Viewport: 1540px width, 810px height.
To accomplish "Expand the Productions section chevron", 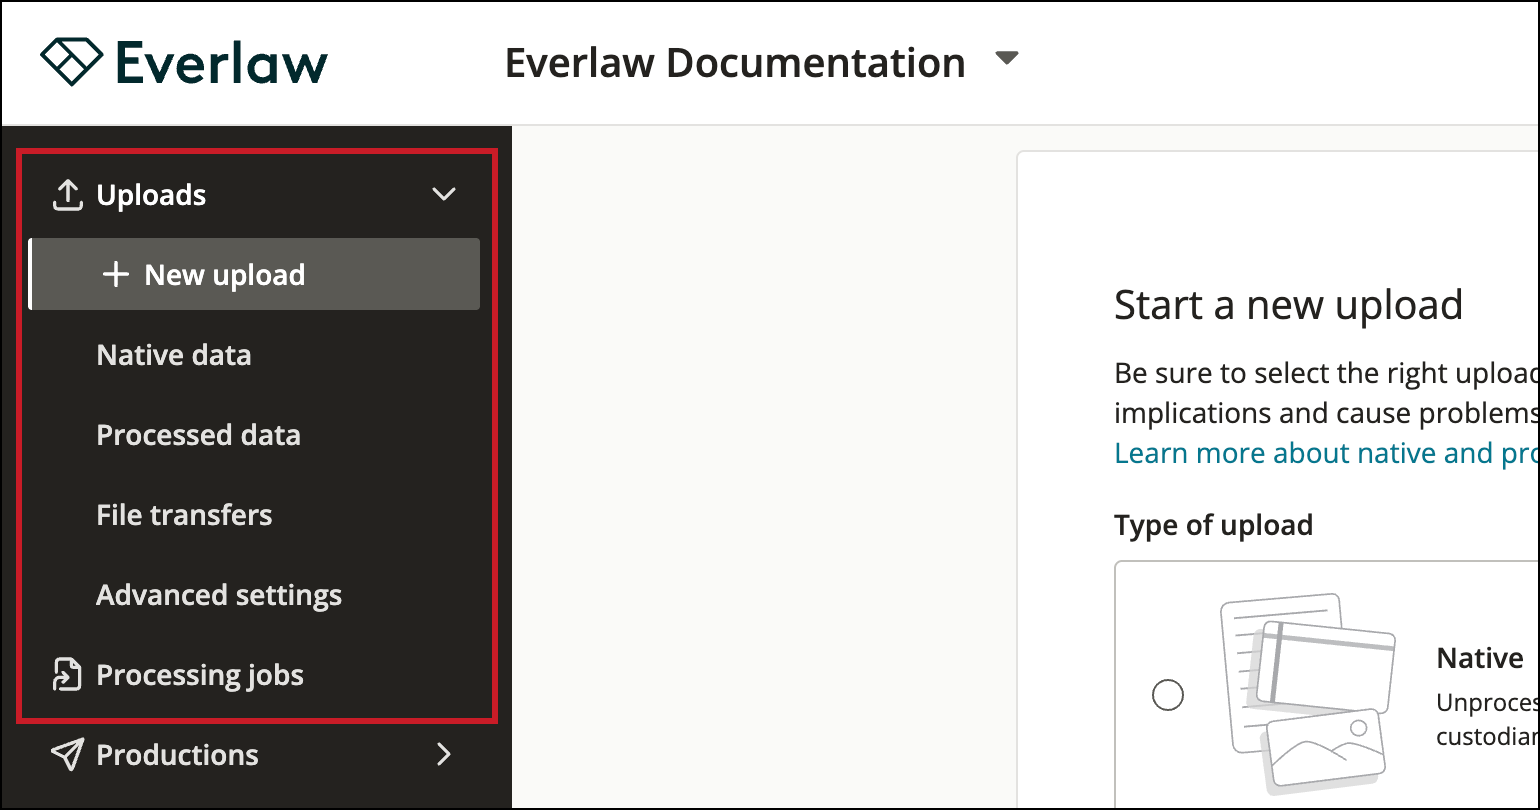I will (445, 755).
